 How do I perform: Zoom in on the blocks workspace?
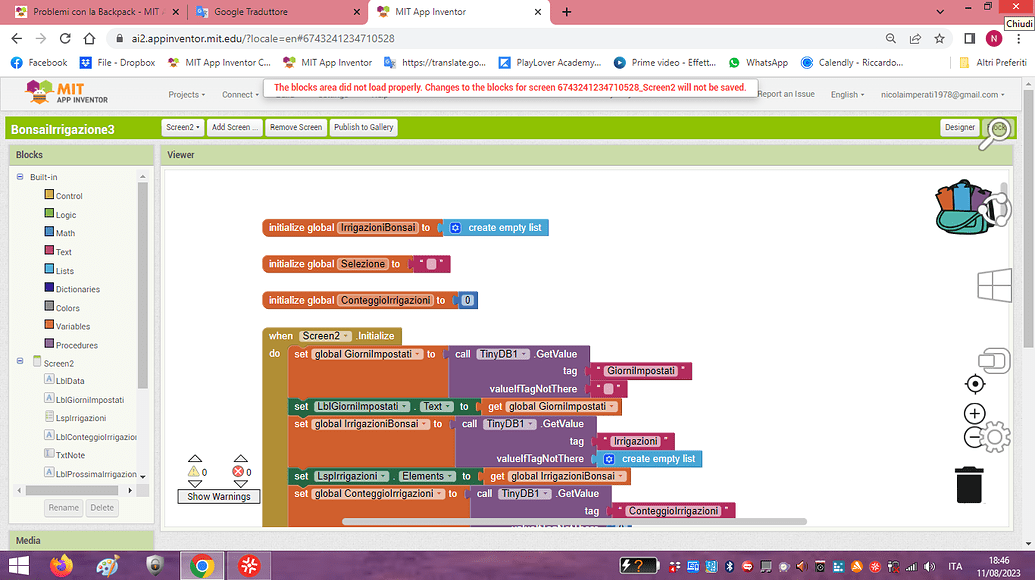(974, 411)
